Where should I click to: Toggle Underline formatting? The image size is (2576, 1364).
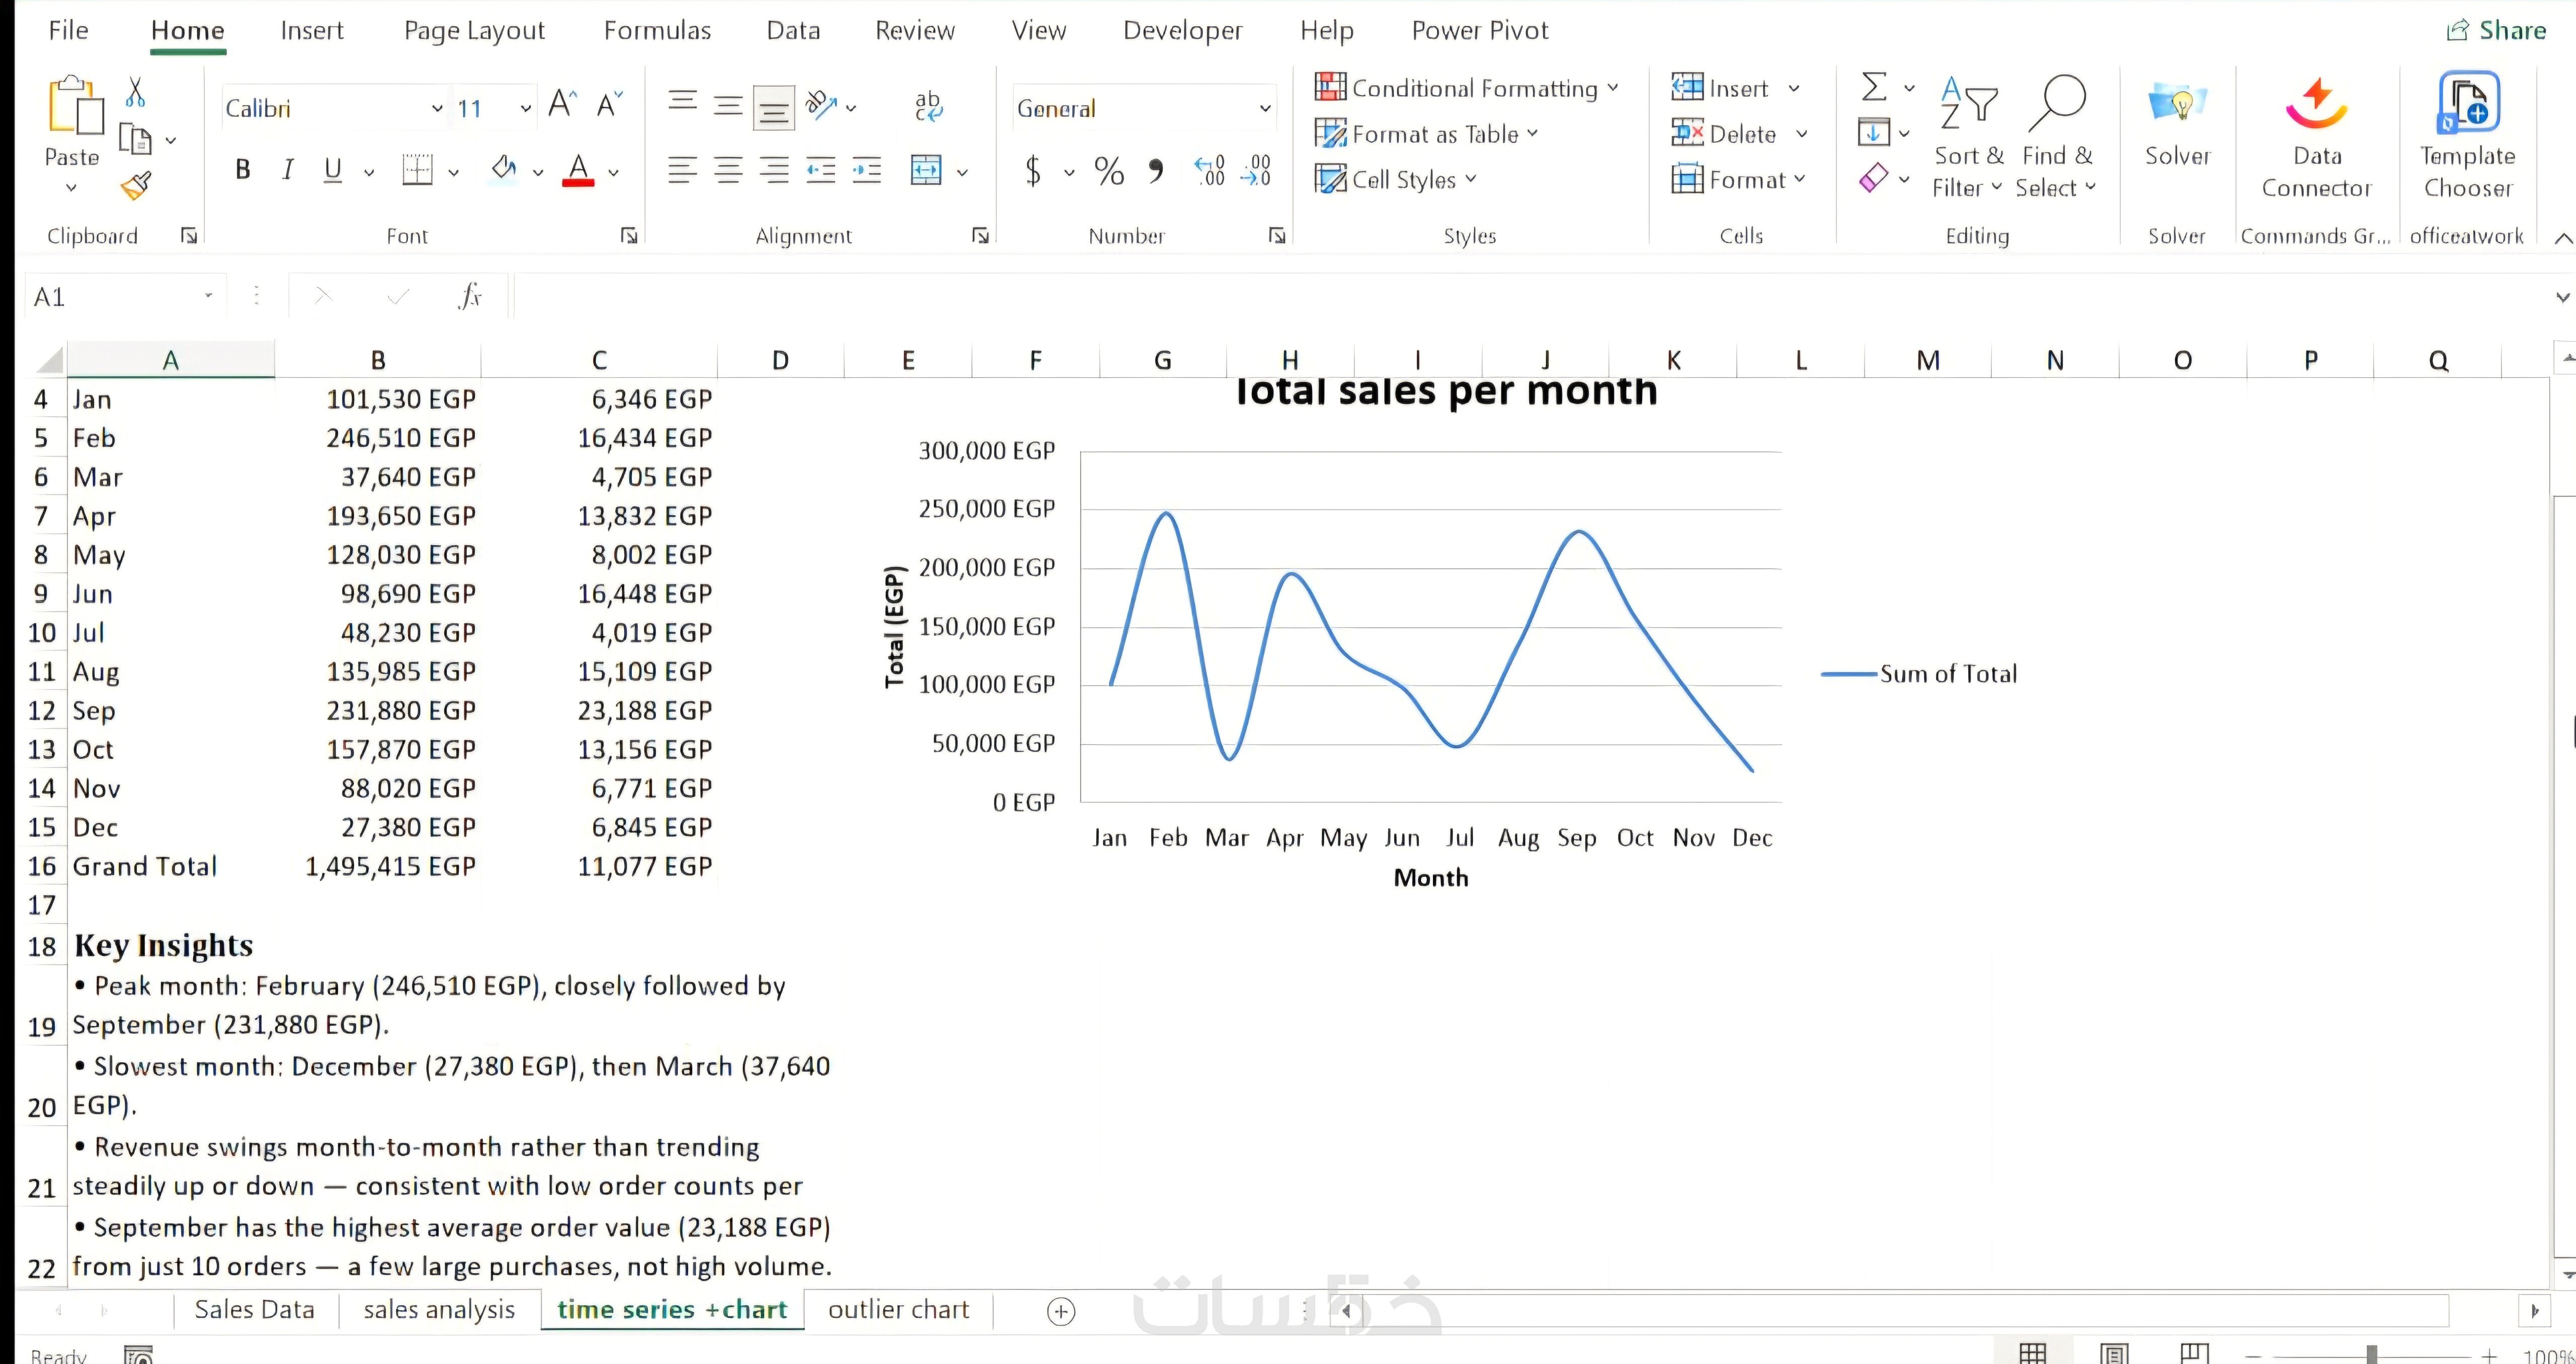[333, 170]
